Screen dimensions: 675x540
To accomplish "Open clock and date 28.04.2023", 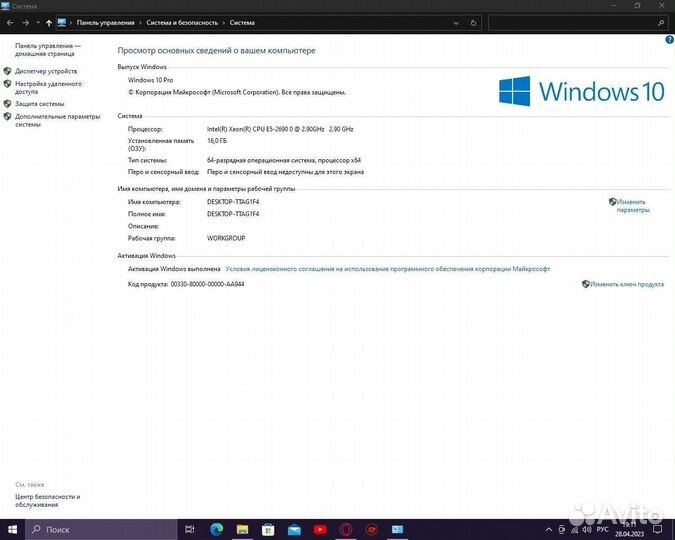I will 629,529.
